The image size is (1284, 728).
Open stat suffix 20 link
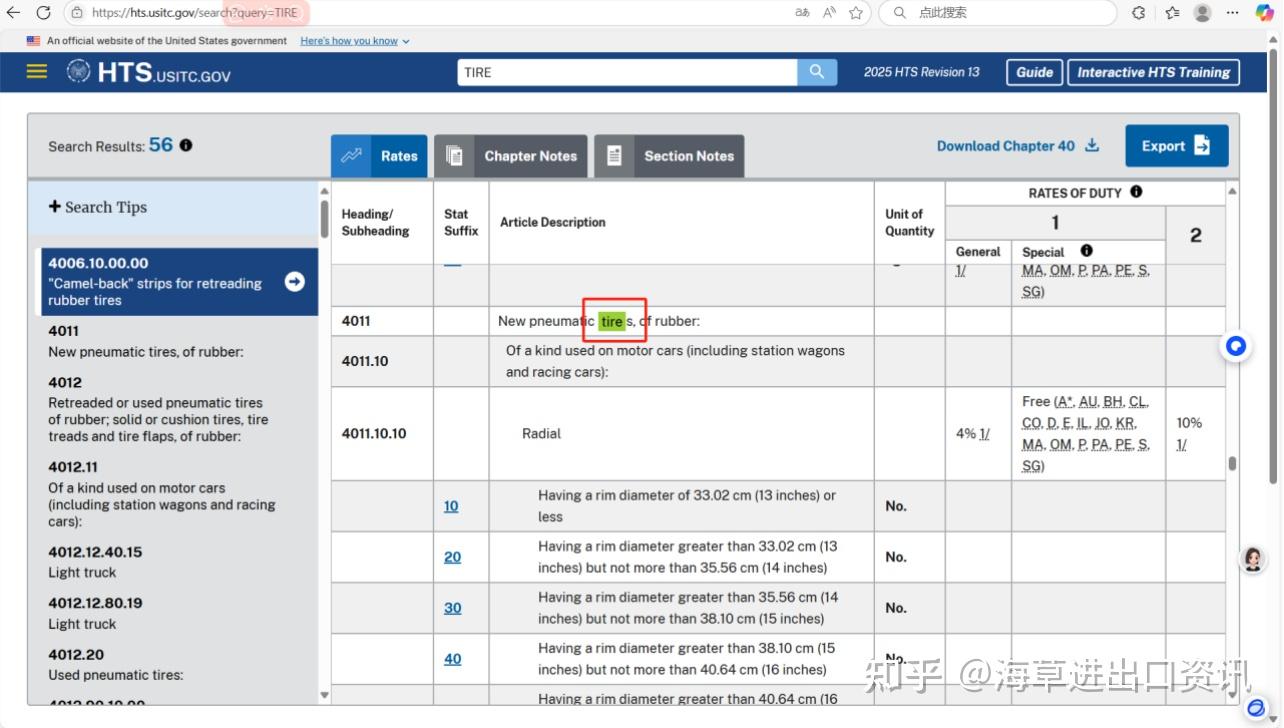(453, 557)
